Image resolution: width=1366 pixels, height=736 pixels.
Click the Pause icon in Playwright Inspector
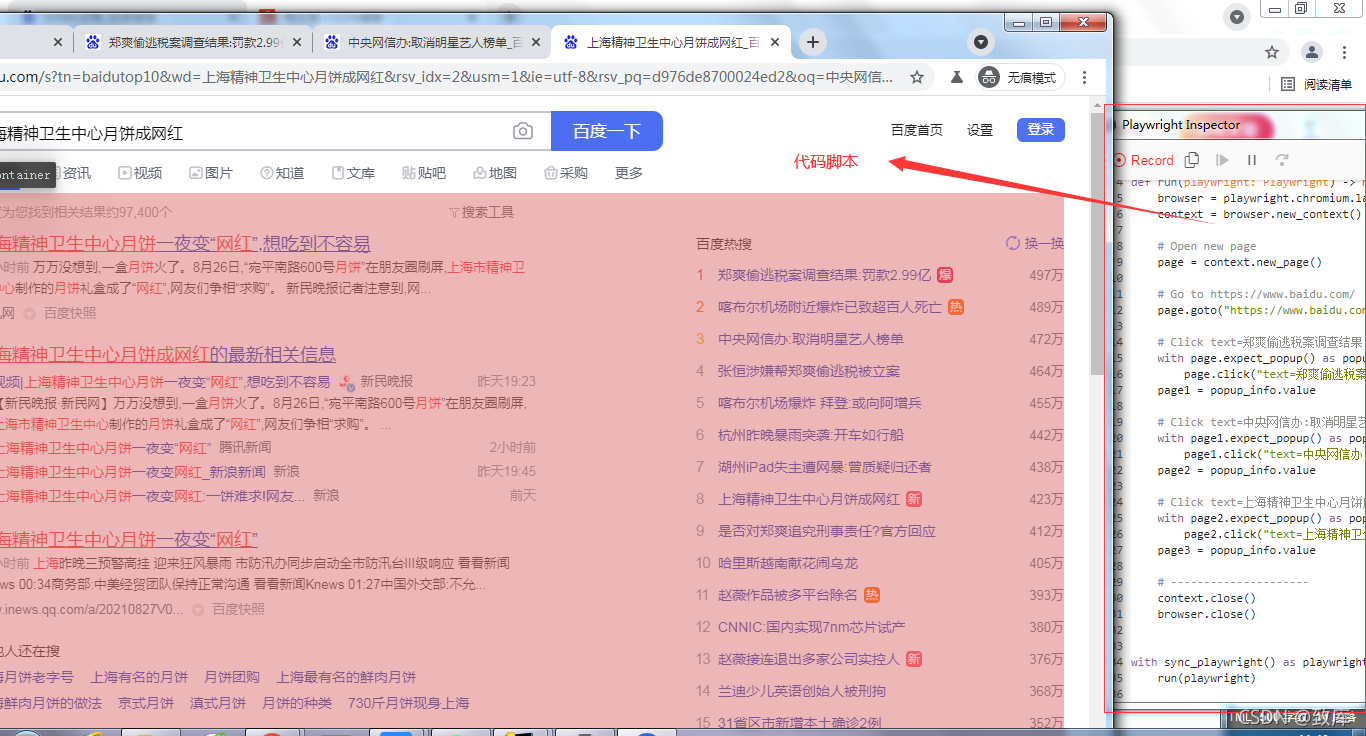point(1251,160)
